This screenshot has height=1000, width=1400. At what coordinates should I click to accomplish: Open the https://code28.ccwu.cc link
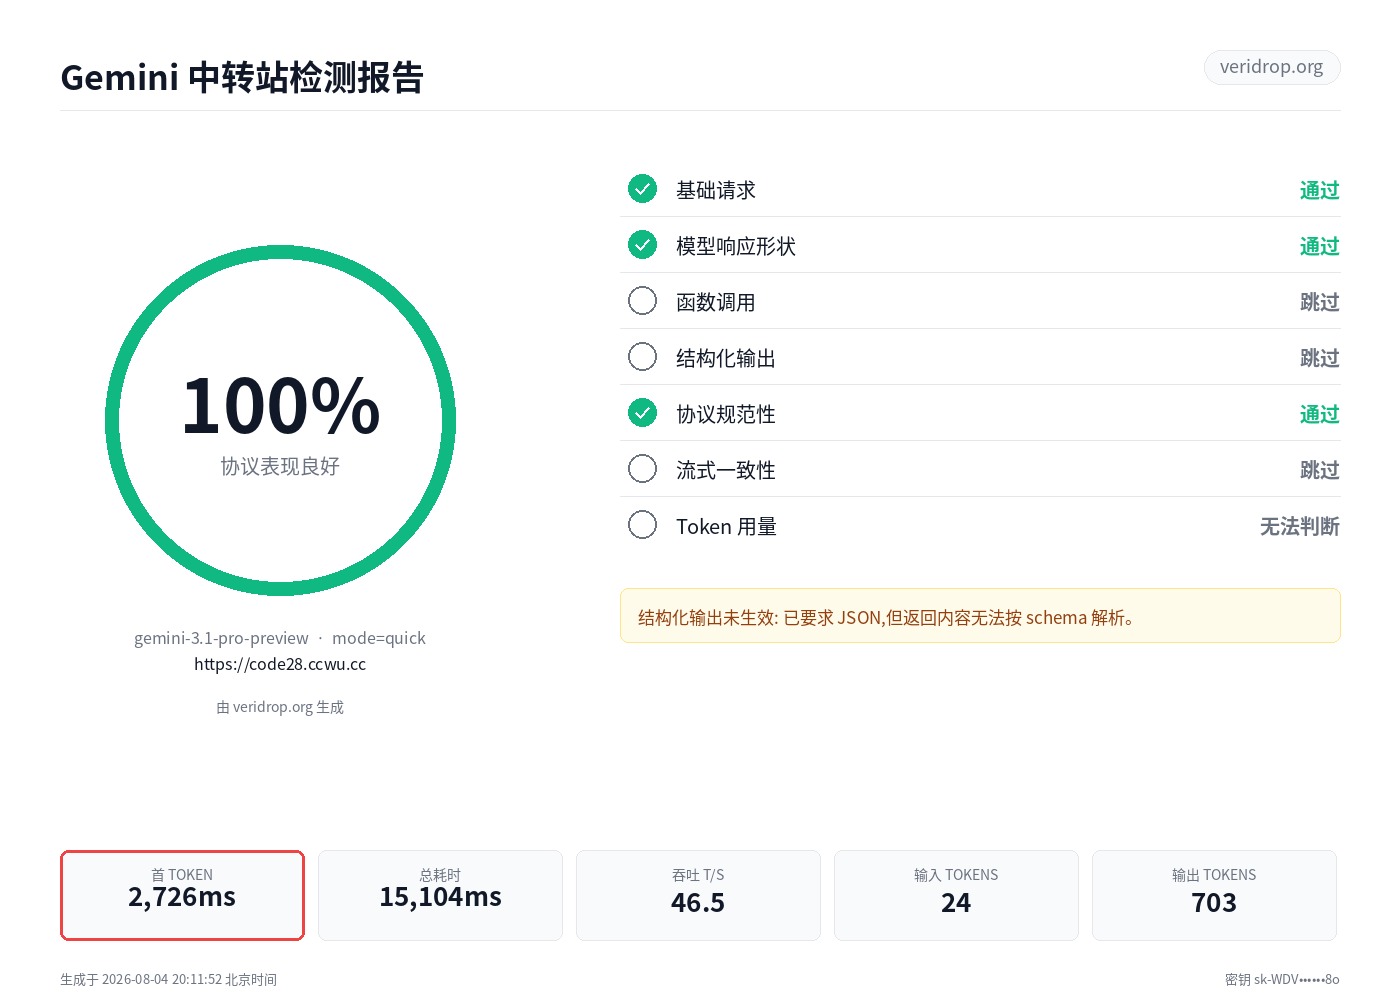(x=280, y=664)
